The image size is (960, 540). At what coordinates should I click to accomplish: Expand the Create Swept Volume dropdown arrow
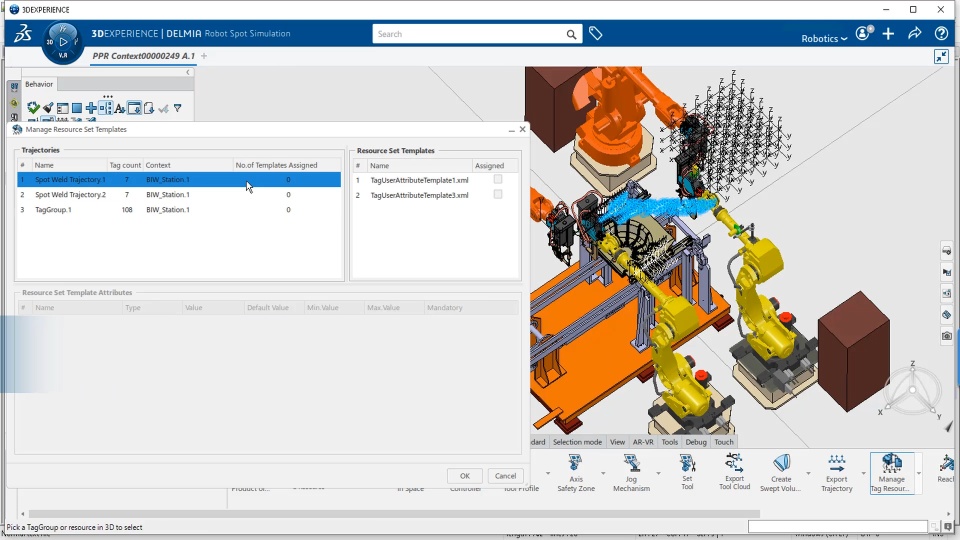pos(808,473)
